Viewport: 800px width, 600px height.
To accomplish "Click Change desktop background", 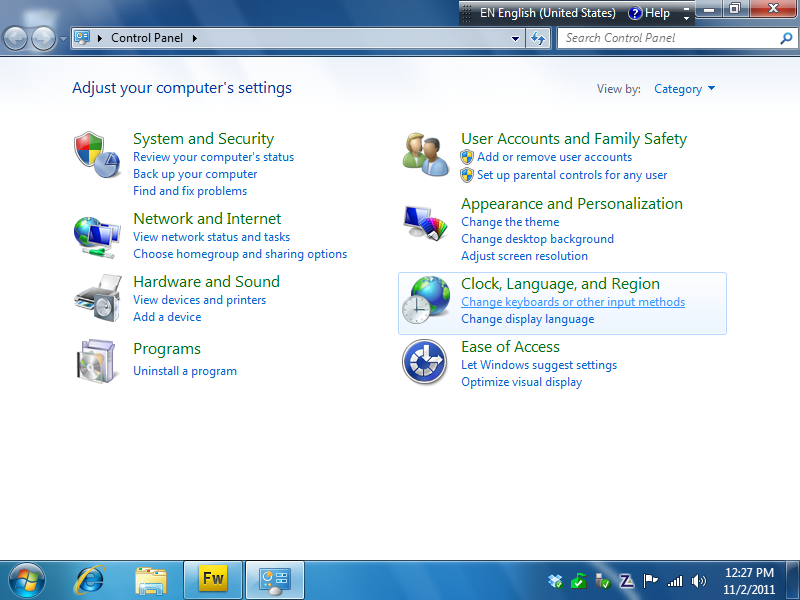I will [537, 239].
